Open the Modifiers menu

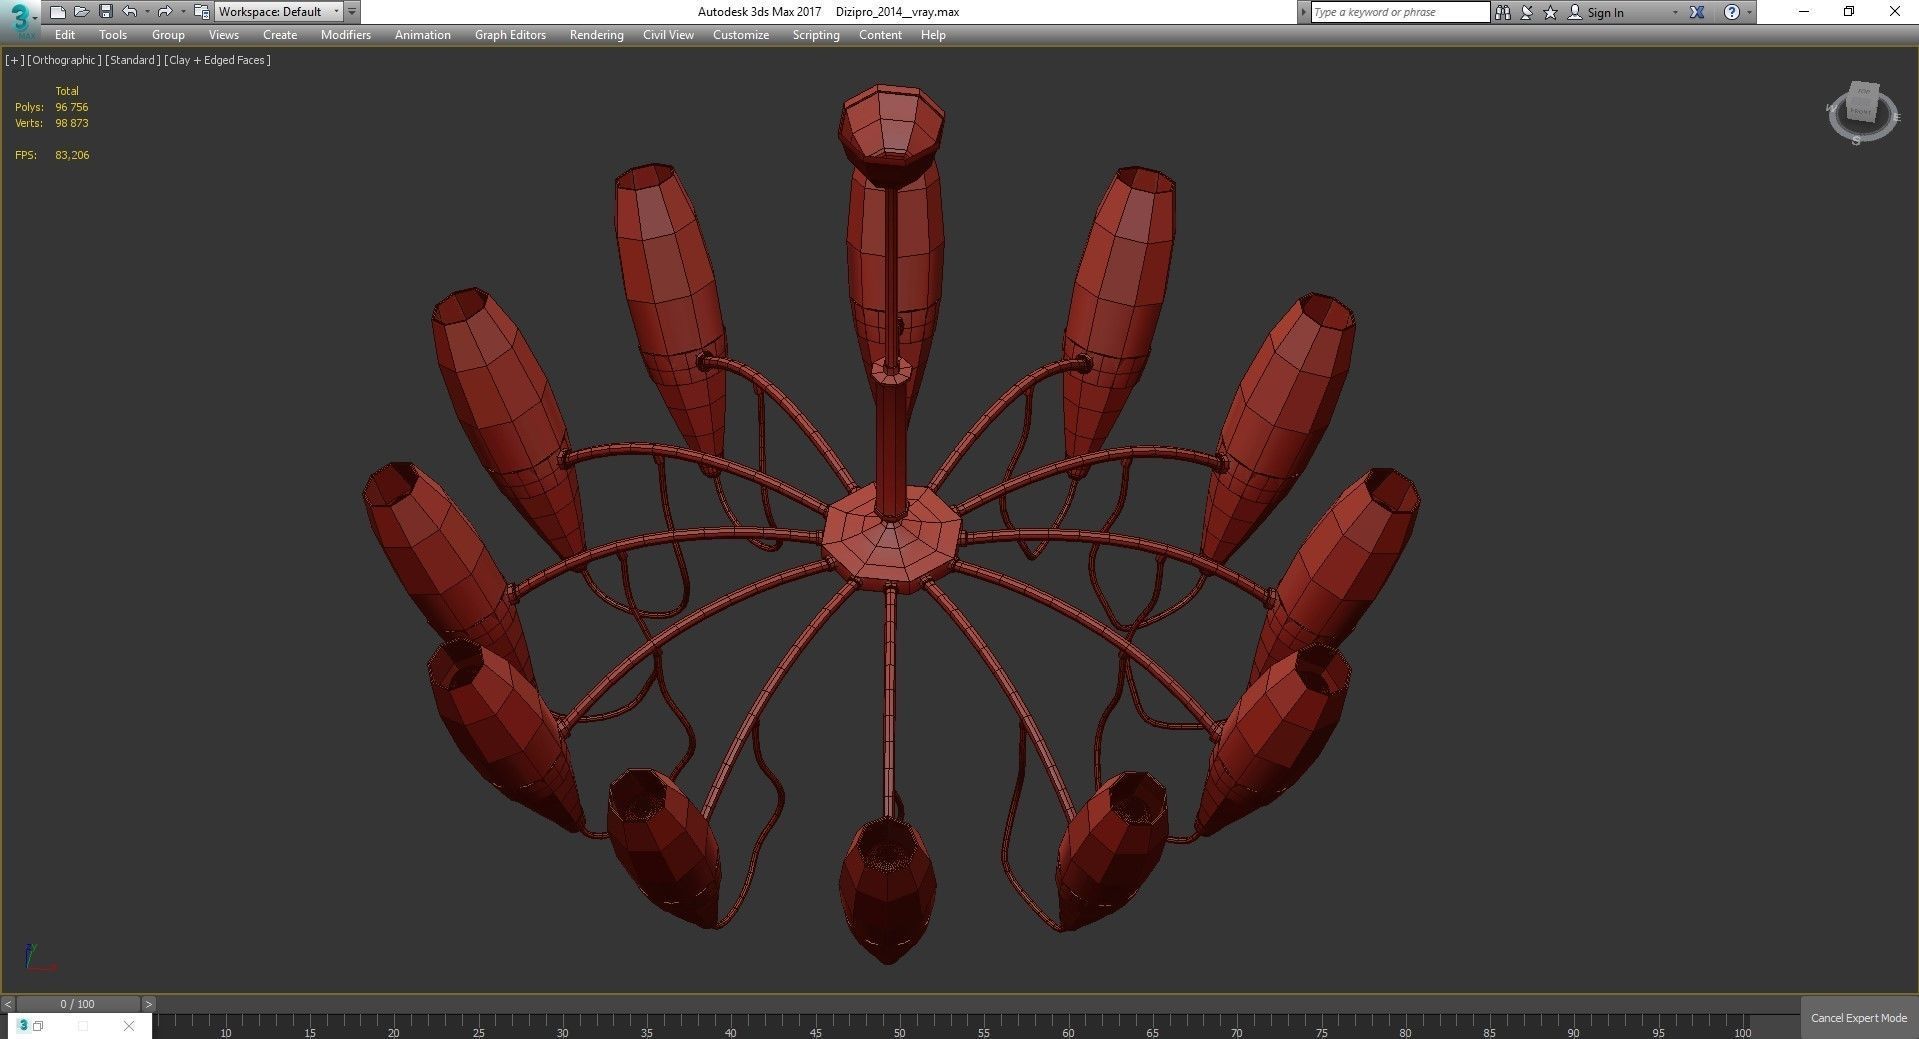click(346, 35)
